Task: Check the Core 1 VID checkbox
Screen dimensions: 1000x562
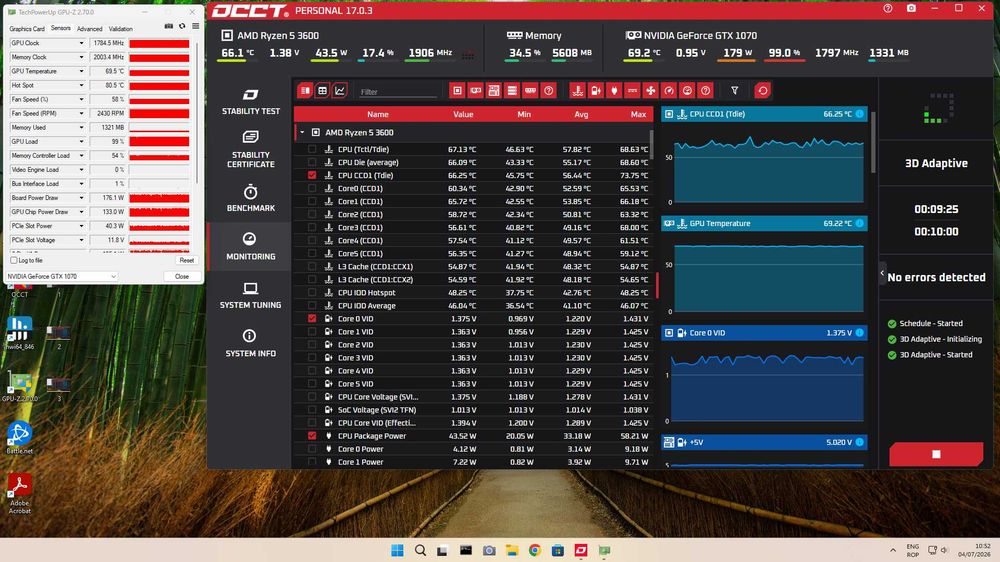Action: coord(312,332)
